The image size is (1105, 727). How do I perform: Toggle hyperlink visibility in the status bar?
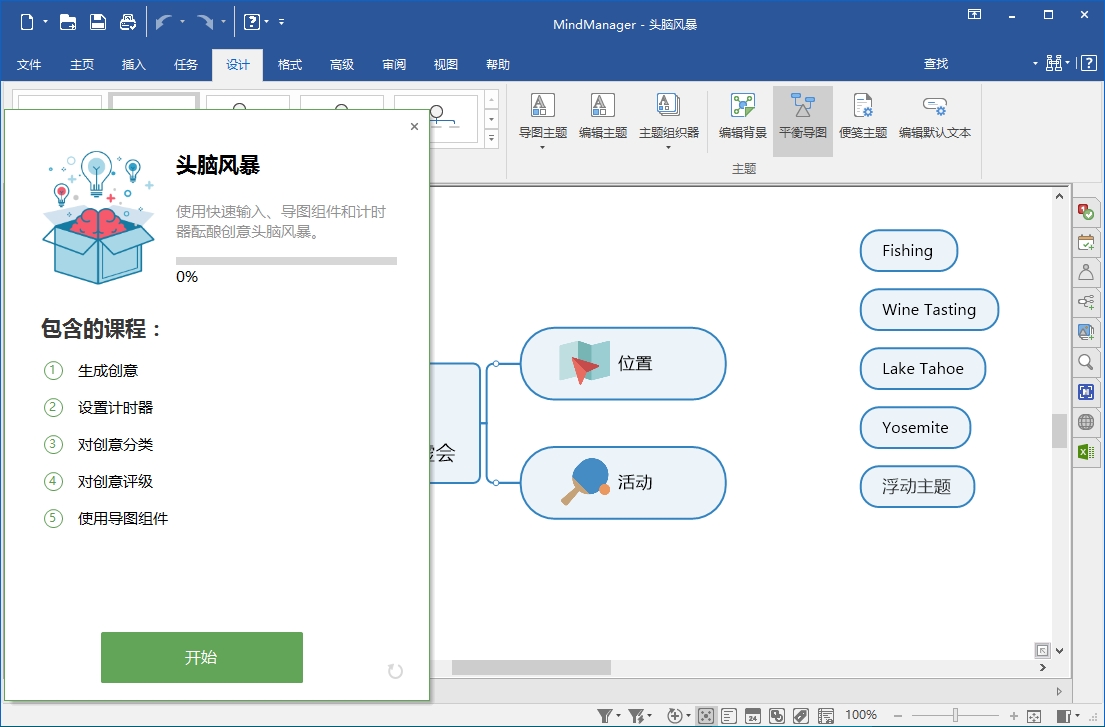[777, 715]
